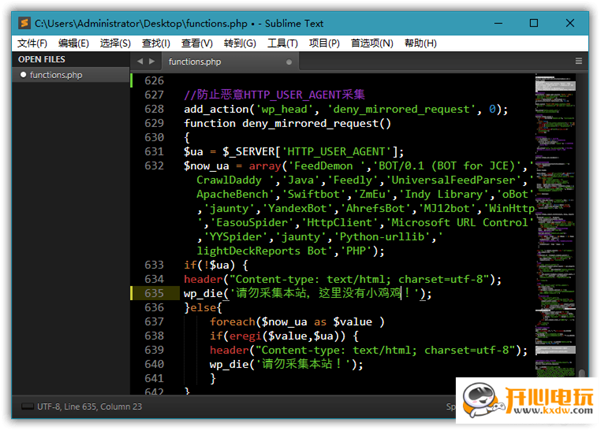Open the 首选项(N) menu
Viewport: 600px width, 430px height.
372,43
